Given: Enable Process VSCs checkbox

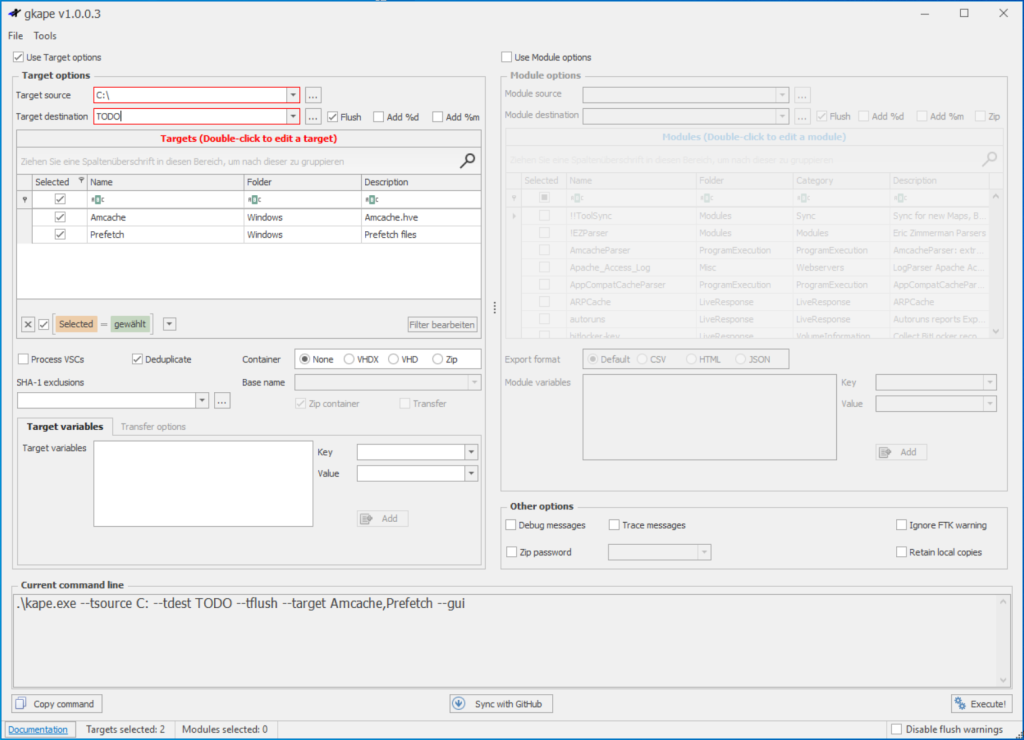Looking at the screenshot, I should pos(24,359).
